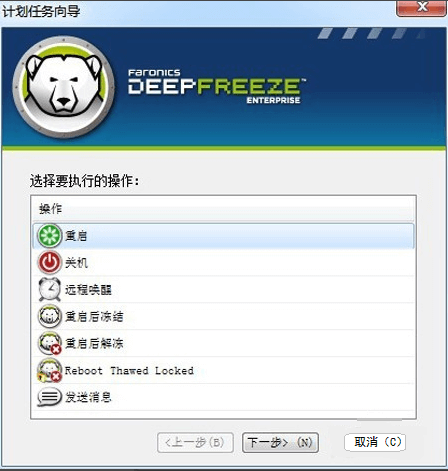
Task: Select the 关机 action text
Action: tap(76, 263)
